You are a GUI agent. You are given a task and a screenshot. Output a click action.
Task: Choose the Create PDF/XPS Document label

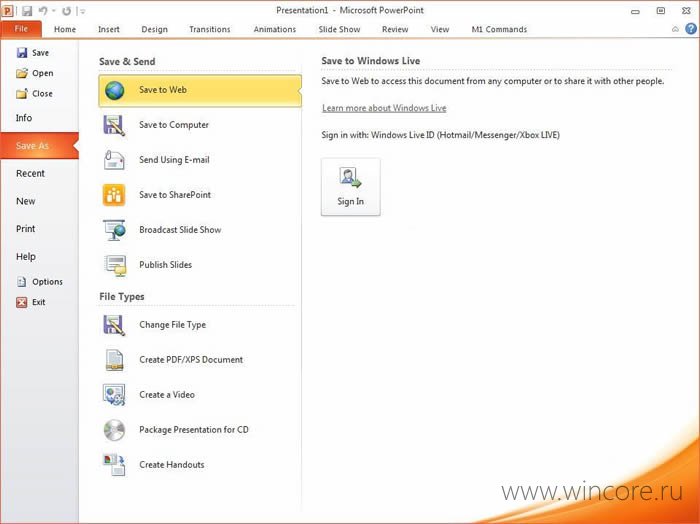coord(191,360)
